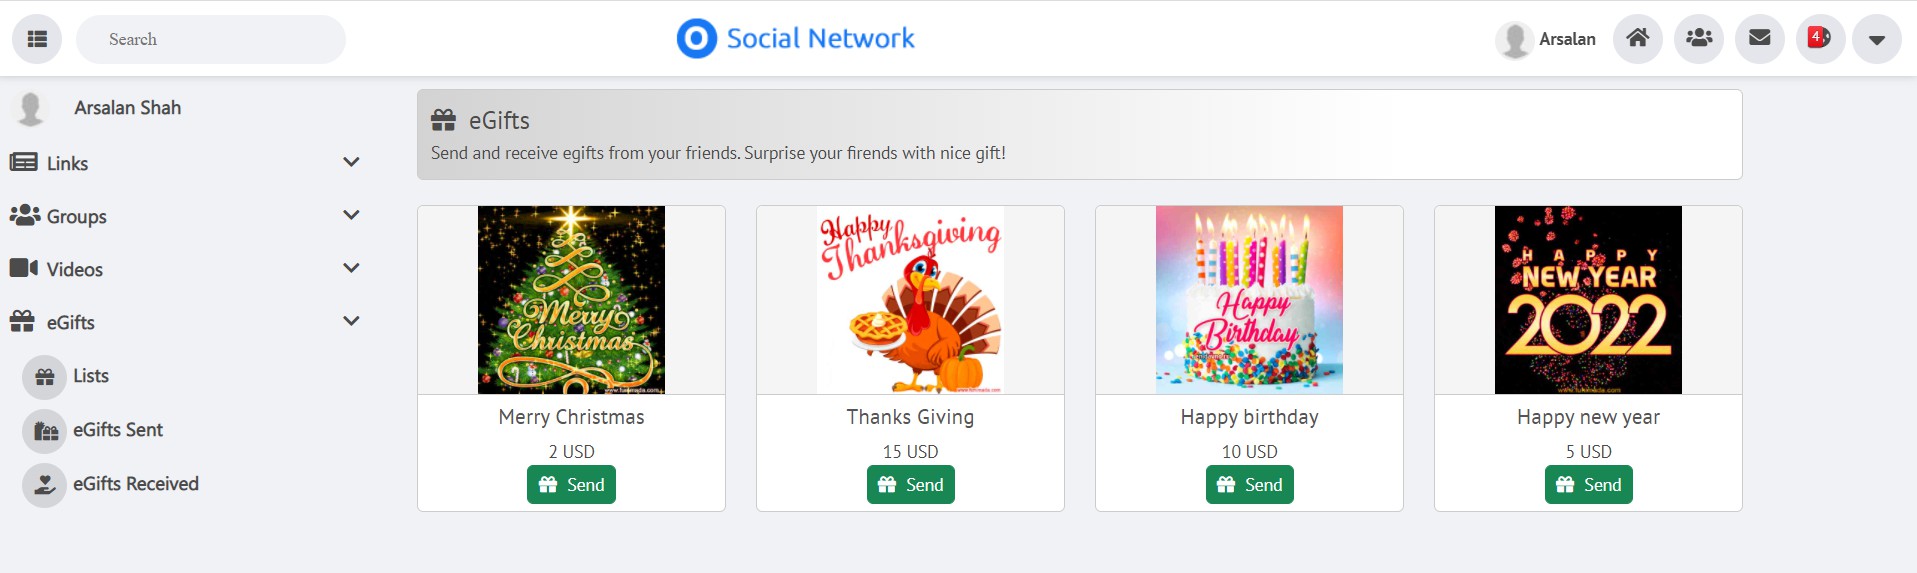This screenshot has width=1917, height=573.
Task: Focus the Search input field
Action: pos(211,39)
